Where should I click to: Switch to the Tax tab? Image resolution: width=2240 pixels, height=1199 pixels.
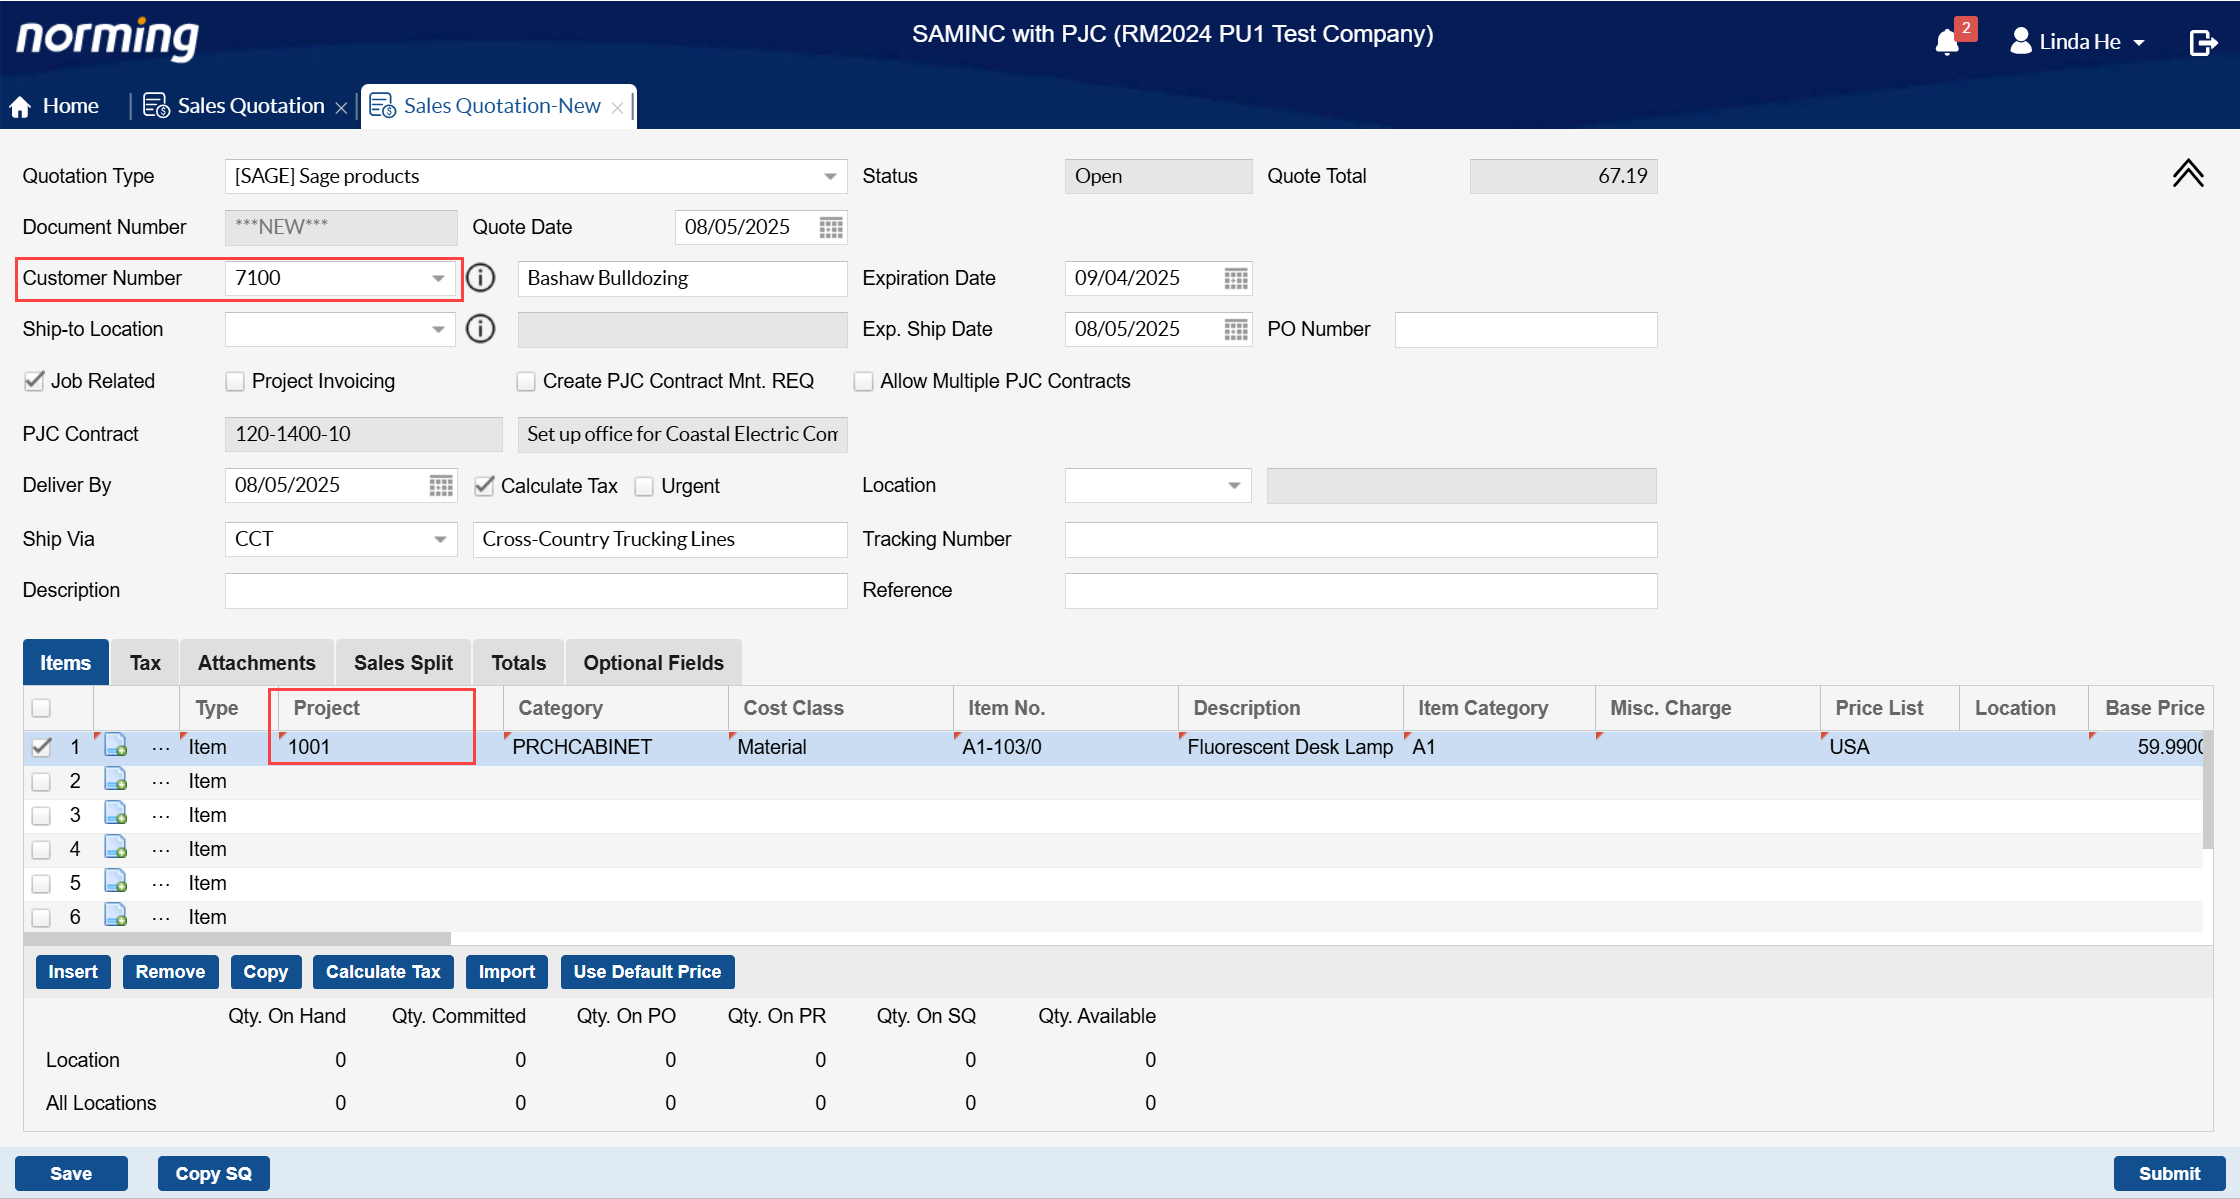point(145,663)
